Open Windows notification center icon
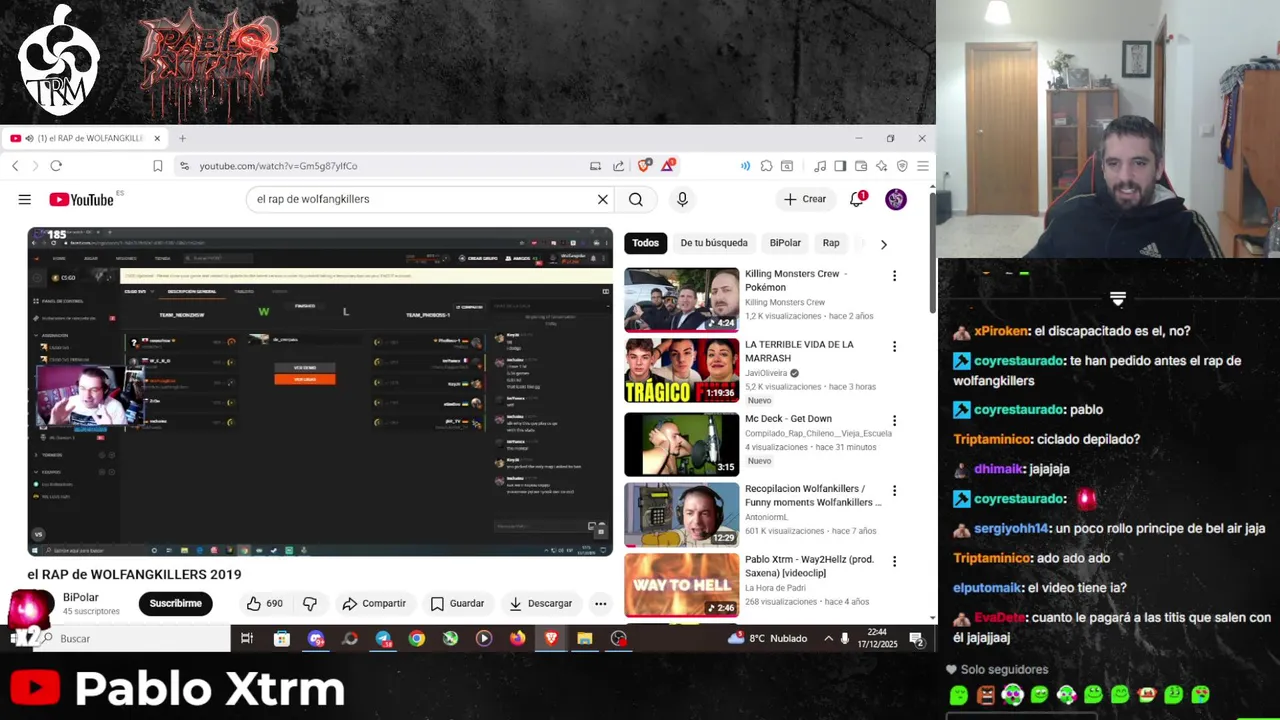 coord(917,639)
